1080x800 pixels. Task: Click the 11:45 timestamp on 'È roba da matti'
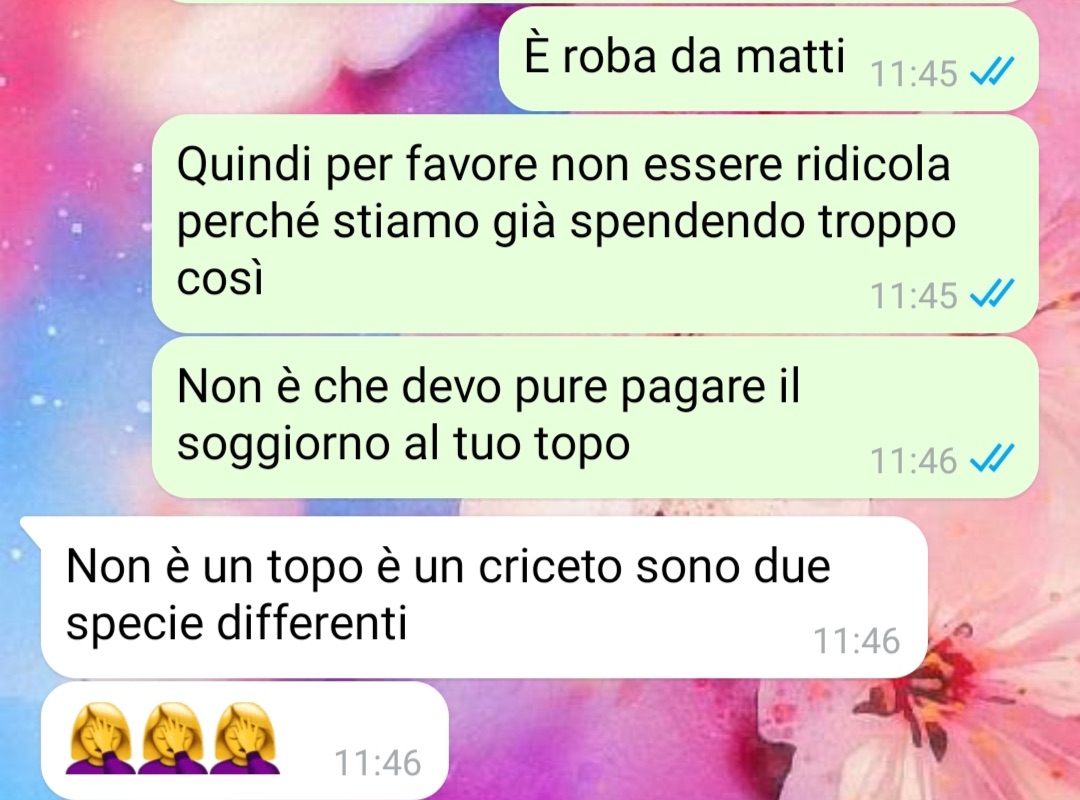pos(913,74)
